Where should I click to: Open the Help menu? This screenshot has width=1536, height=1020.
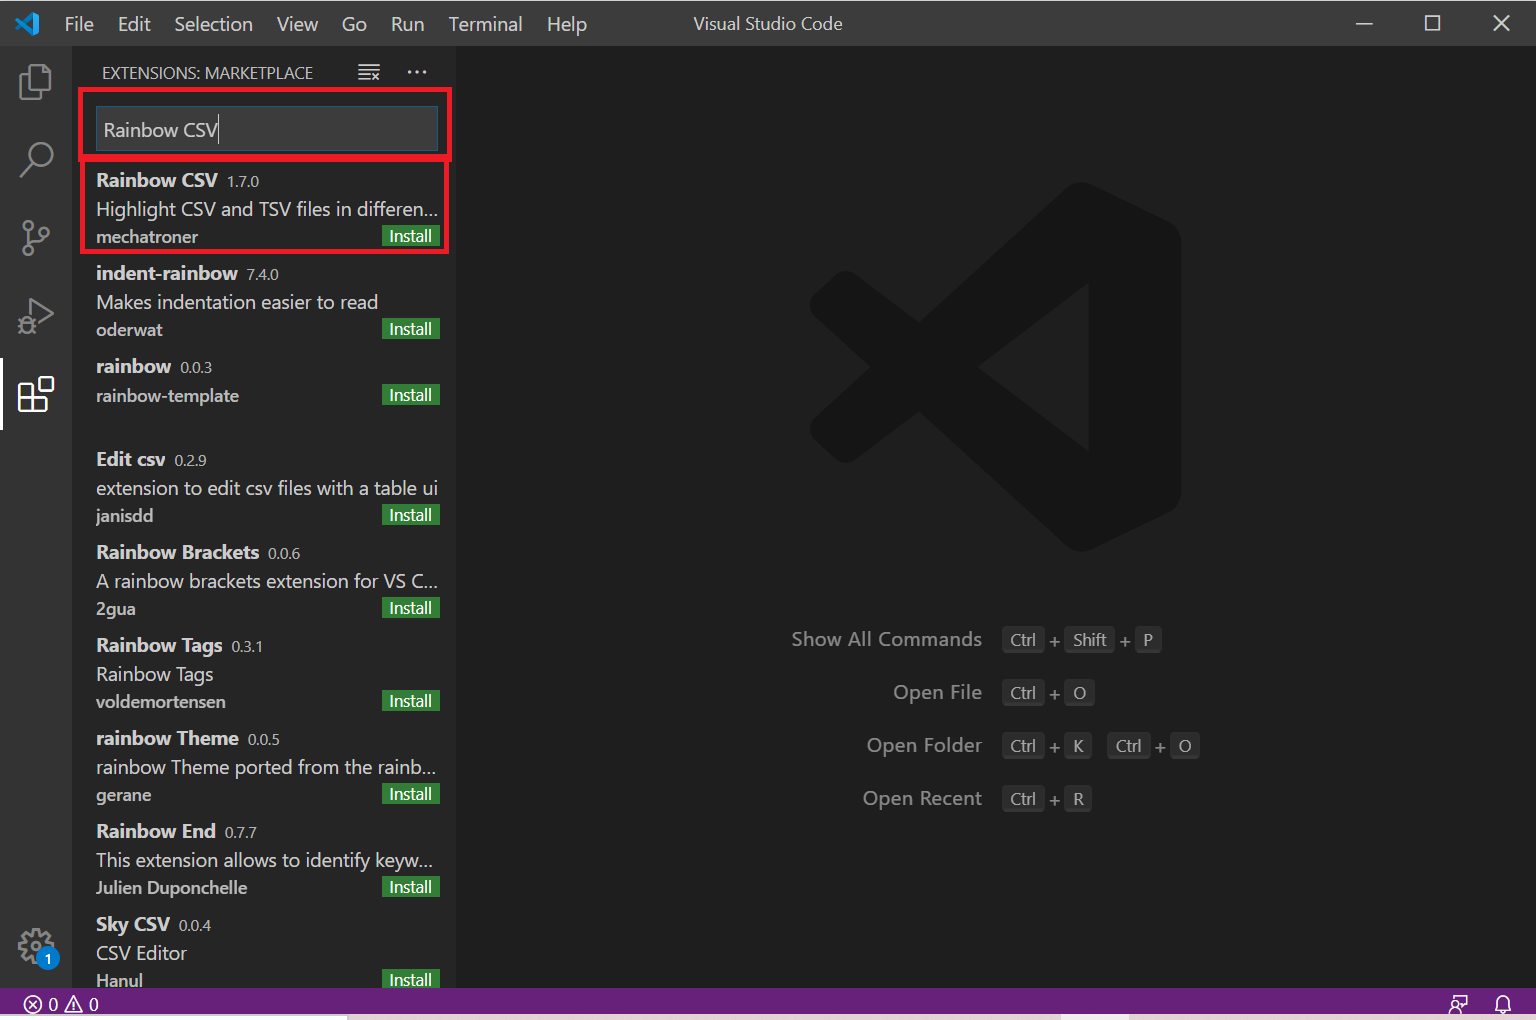566,23
